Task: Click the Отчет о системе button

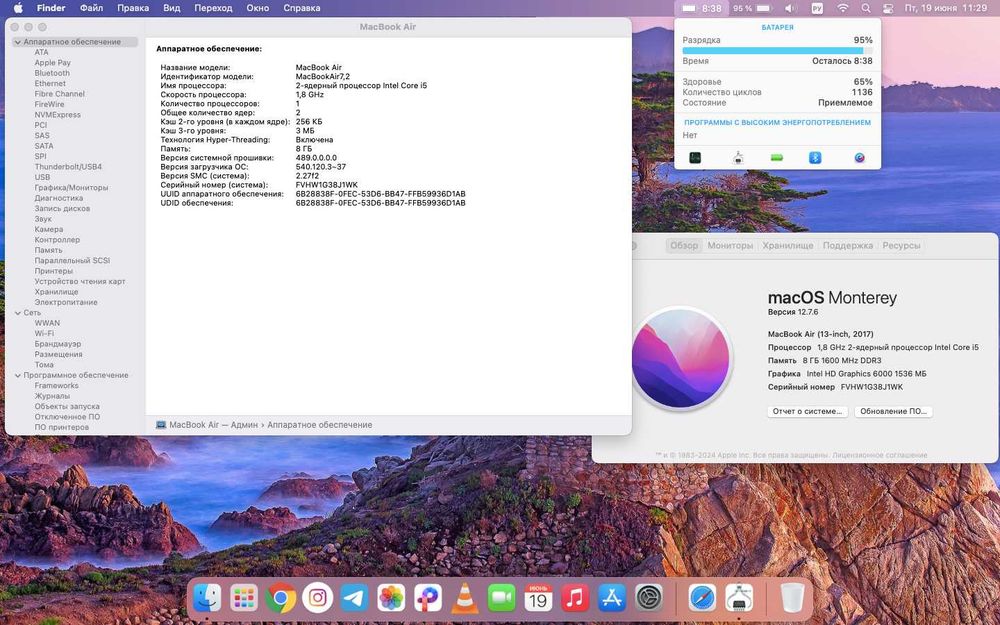Action: tap(807, 411)
